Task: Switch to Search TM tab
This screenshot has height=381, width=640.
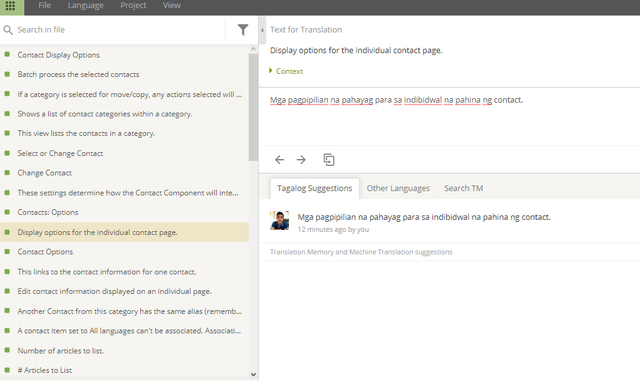Action: tap(463, 188)
